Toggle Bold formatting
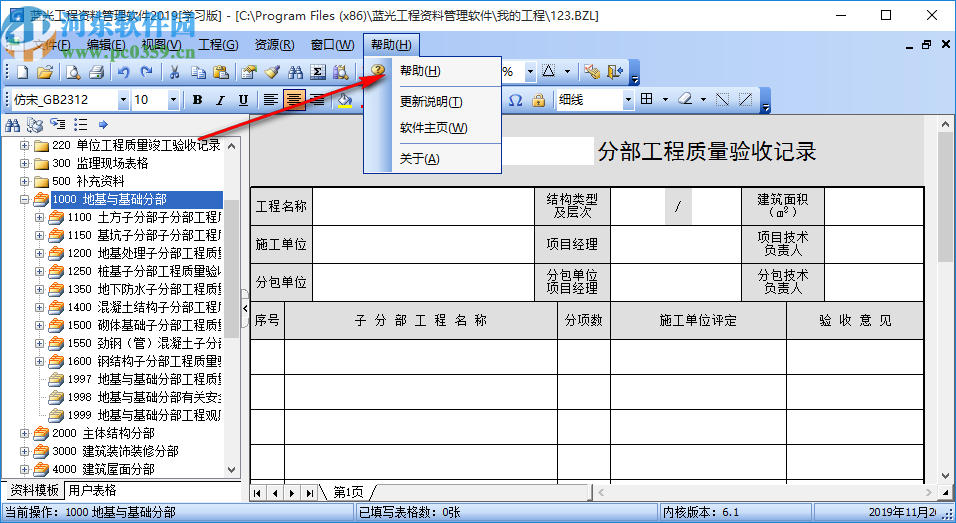 [198, 100]
